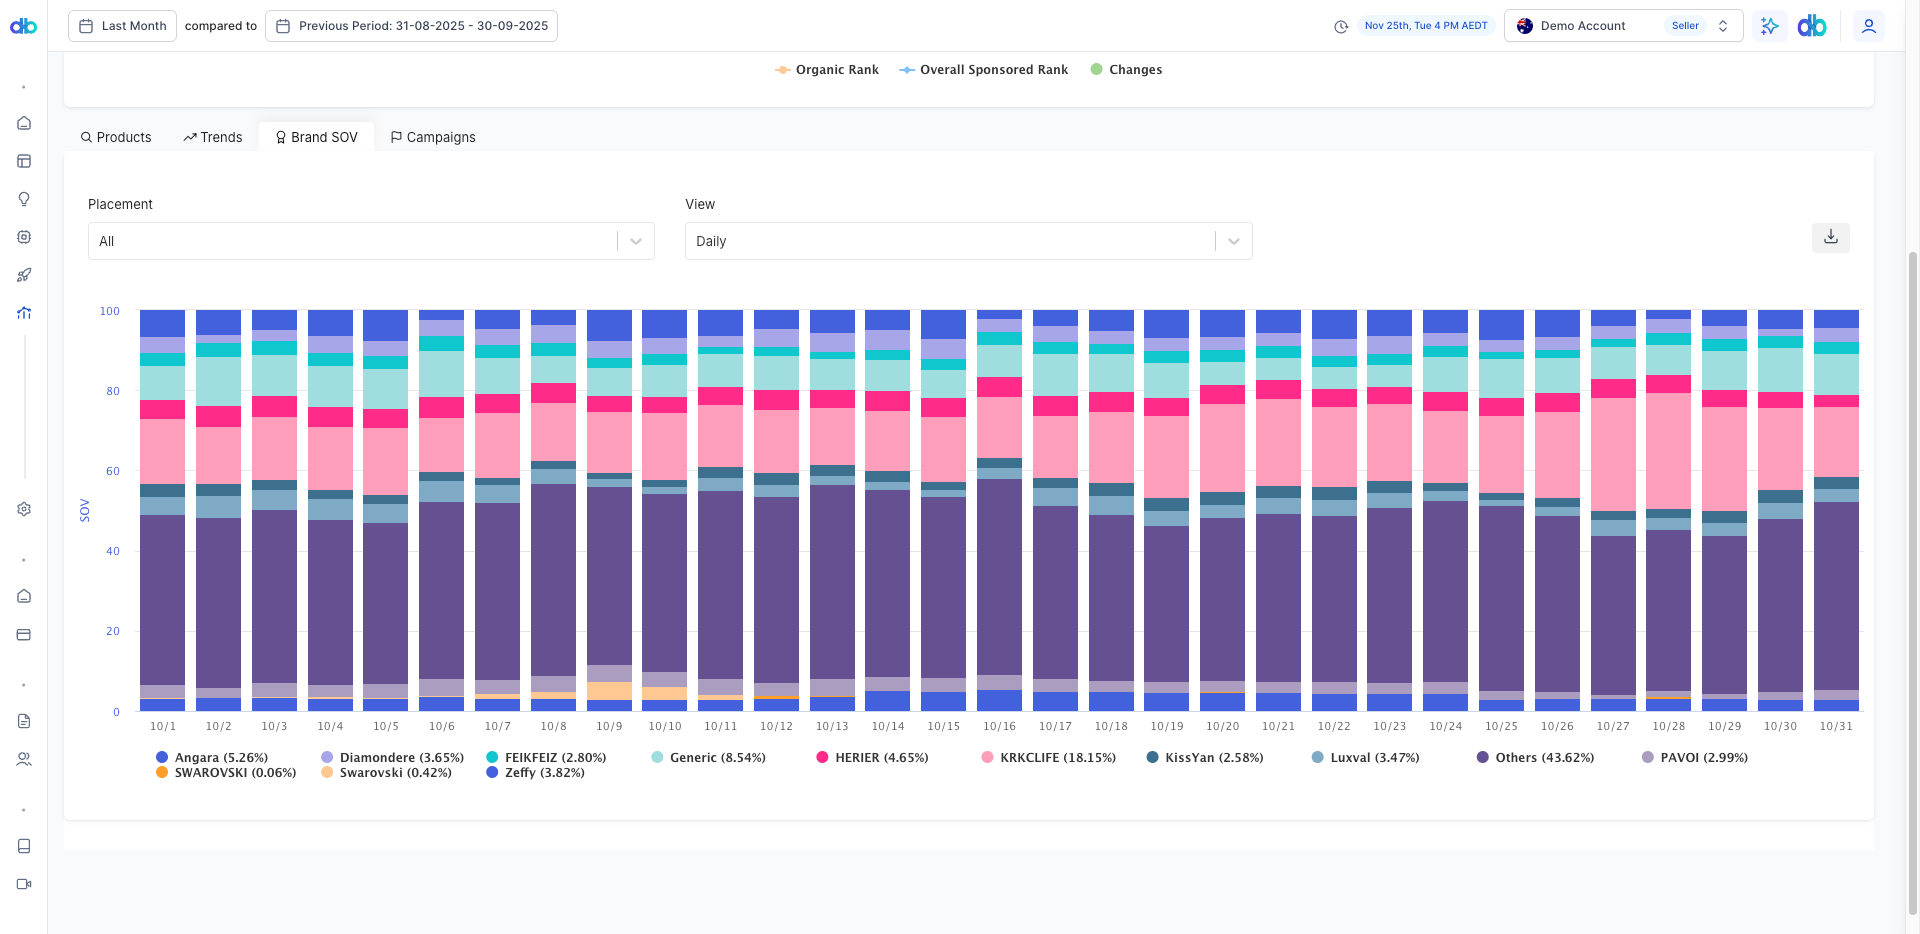Image resolution: width=1920 pixels, height=934 pixels.
Task: Click the users icon in sidebar
Action: [x=24, y=759]
